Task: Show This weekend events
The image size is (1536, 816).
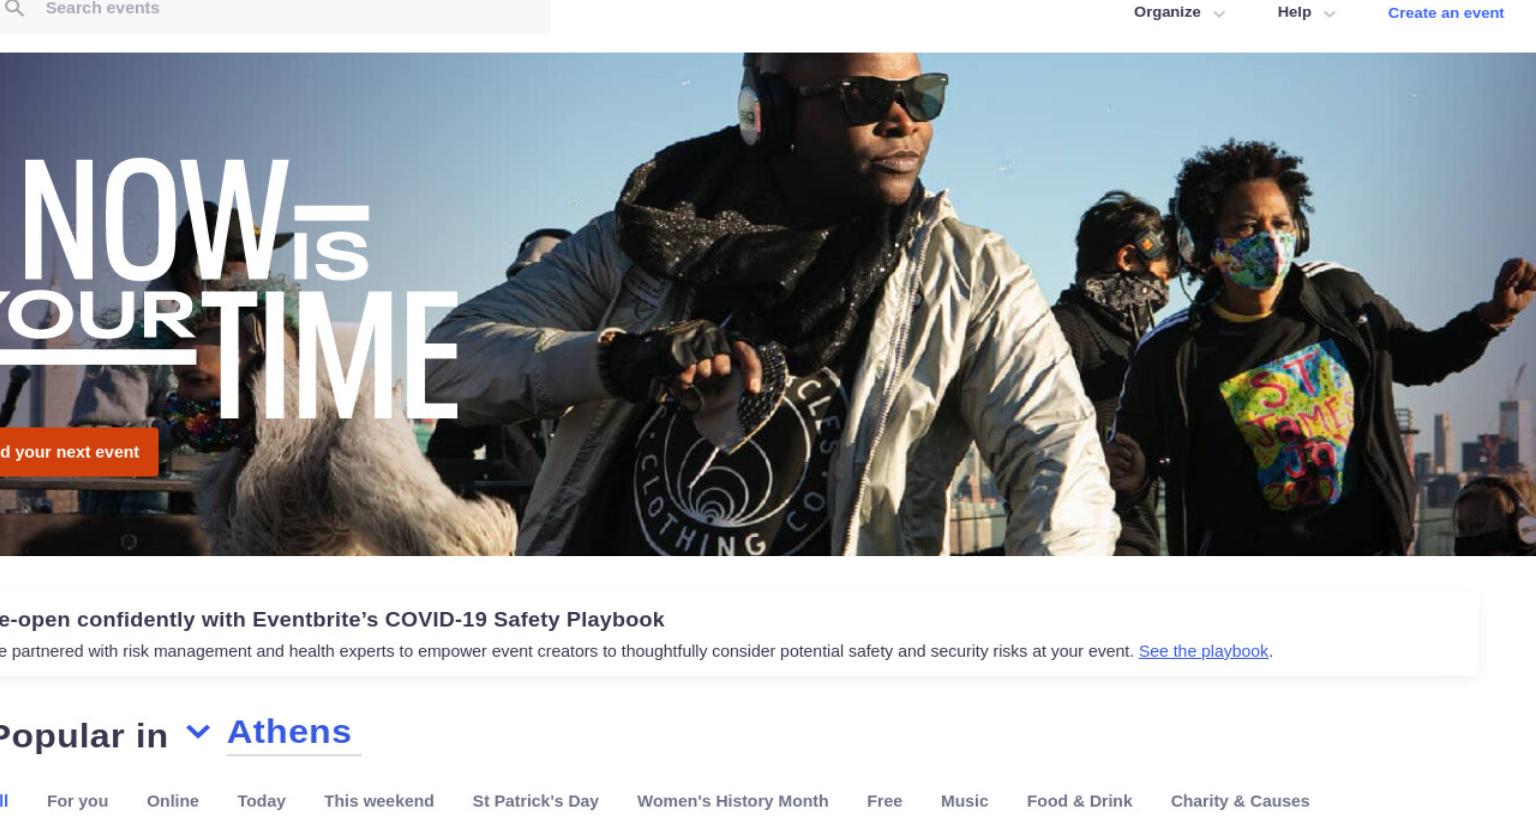Action: tap(379, 801)
